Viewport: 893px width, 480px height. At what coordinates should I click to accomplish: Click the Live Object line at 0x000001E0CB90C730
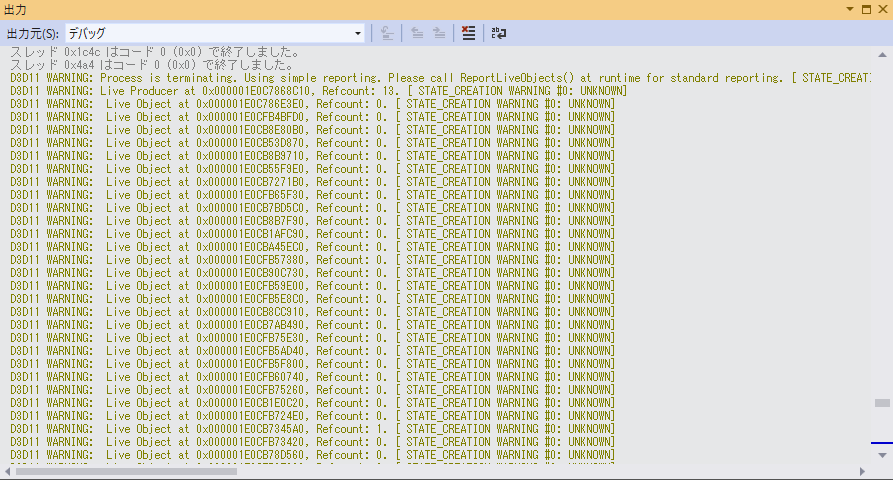[313, 273]
